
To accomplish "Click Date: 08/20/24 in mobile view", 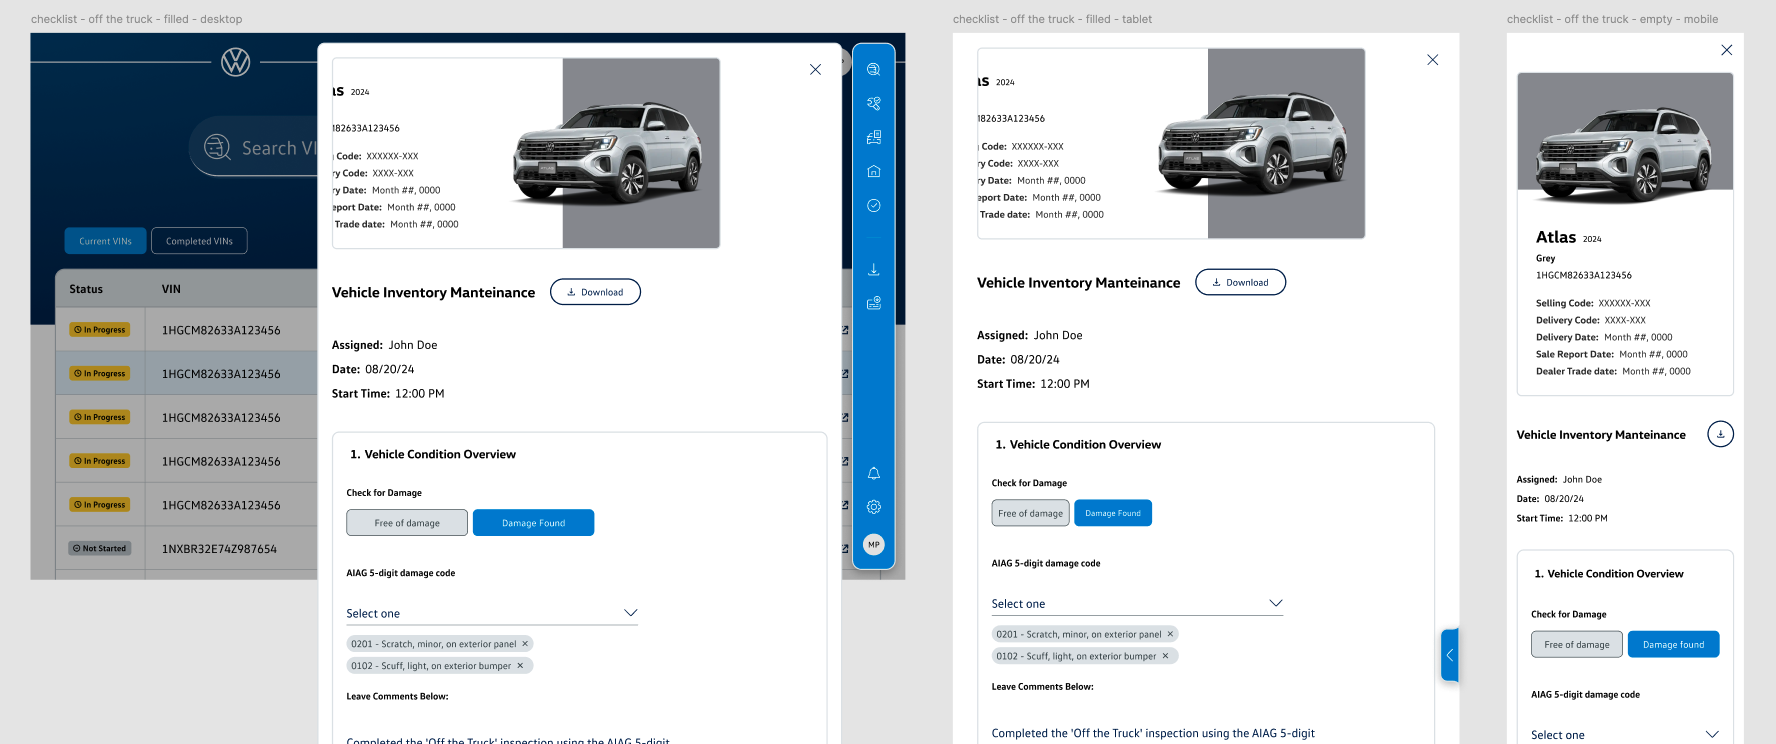I will [x=1550, y=499].
